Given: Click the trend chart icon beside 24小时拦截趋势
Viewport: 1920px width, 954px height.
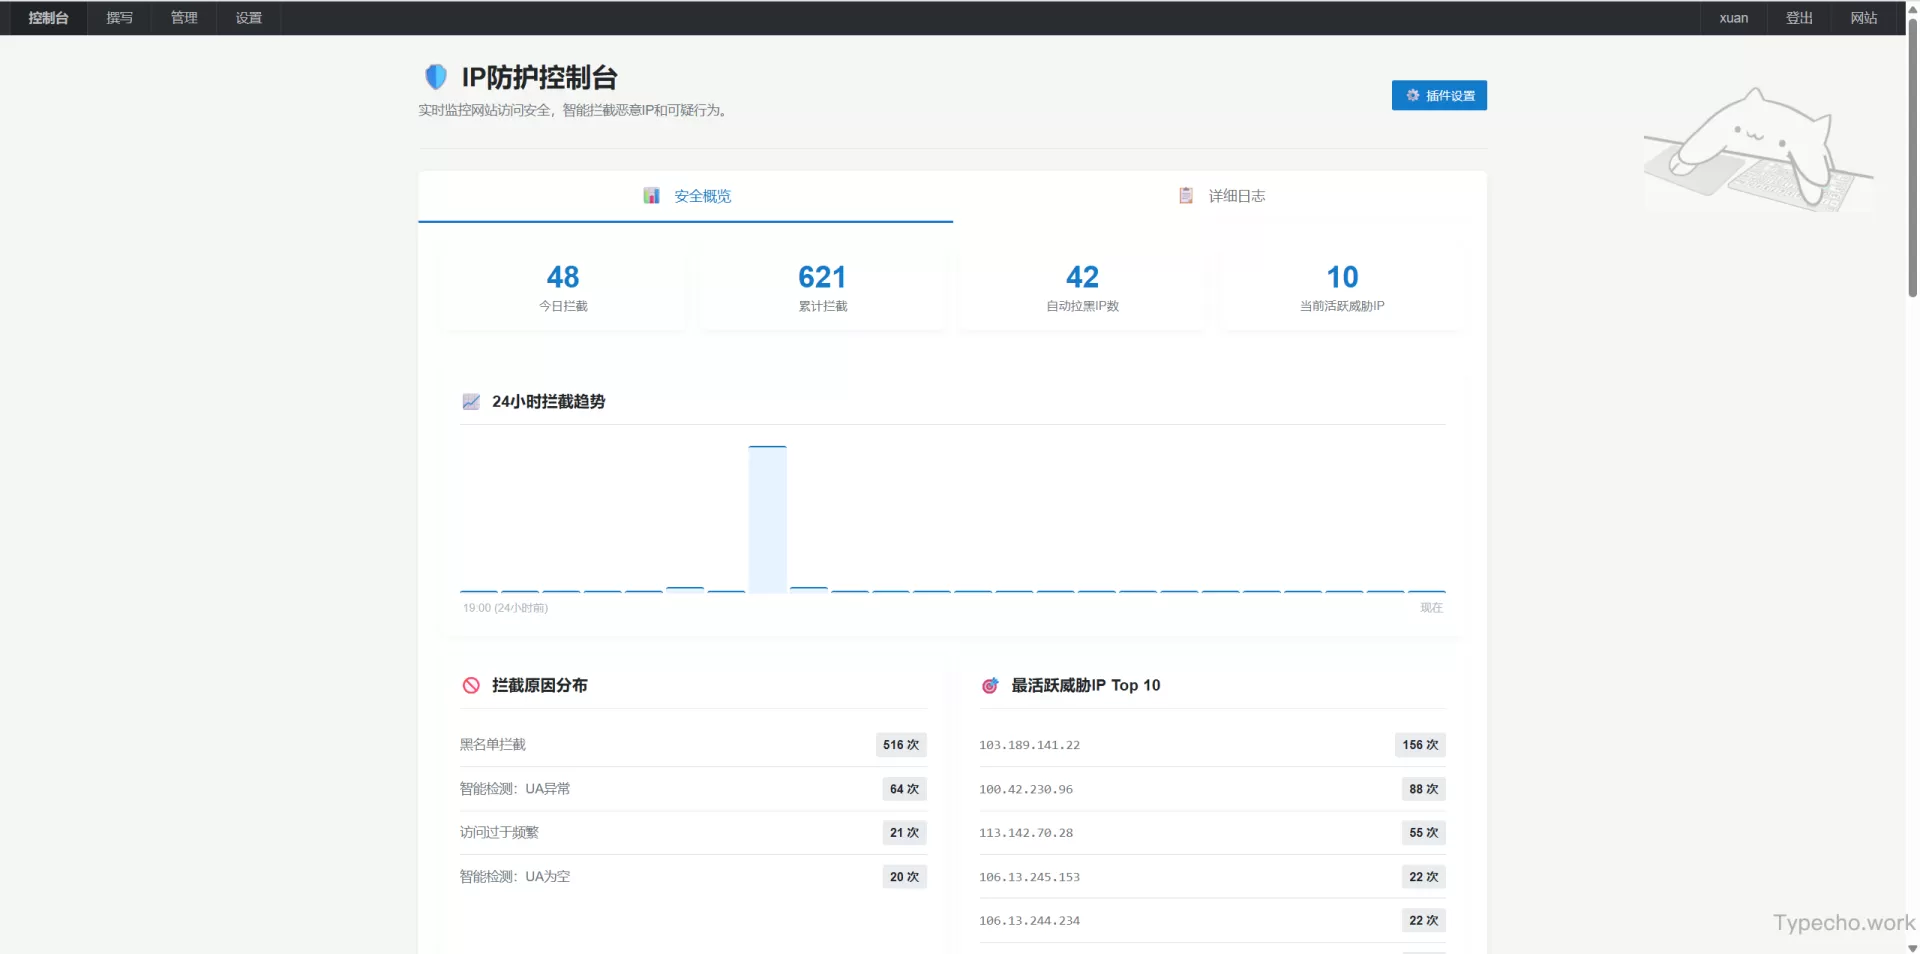Looking at the screenshot, I should coord(471,402).
